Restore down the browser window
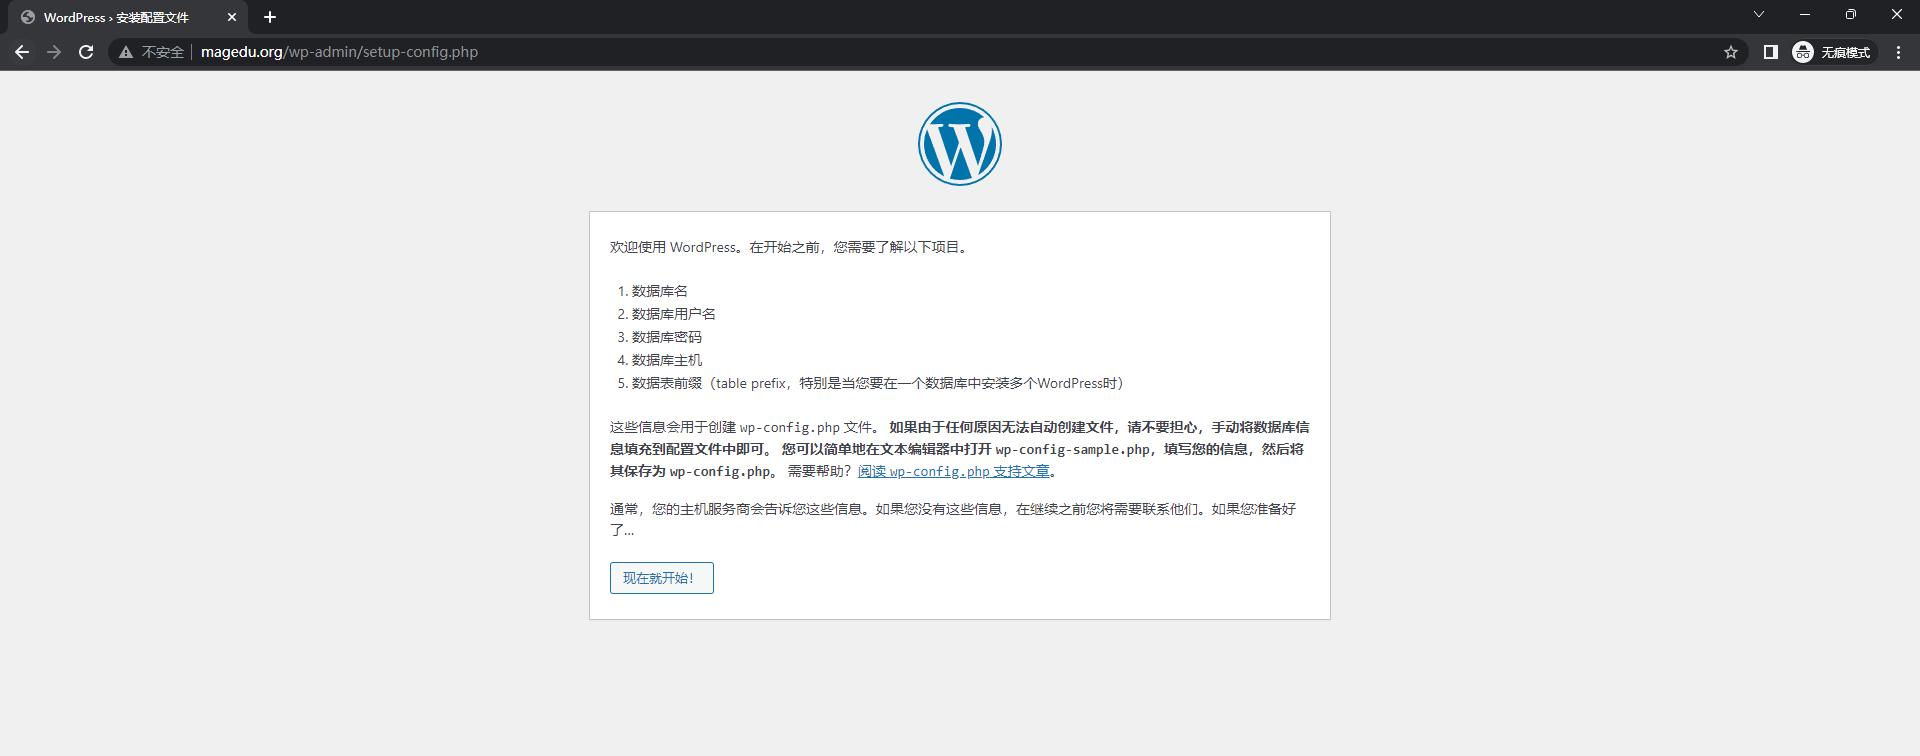The width and height of the screenshot is (1920, 756). tap(1851, 14)
